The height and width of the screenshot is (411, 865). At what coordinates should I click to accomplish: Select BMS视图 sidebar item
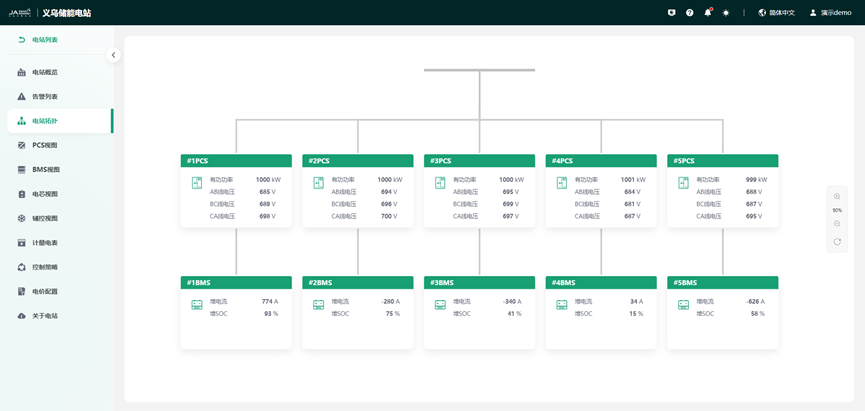pyautogui.click(x=45, y=170)
